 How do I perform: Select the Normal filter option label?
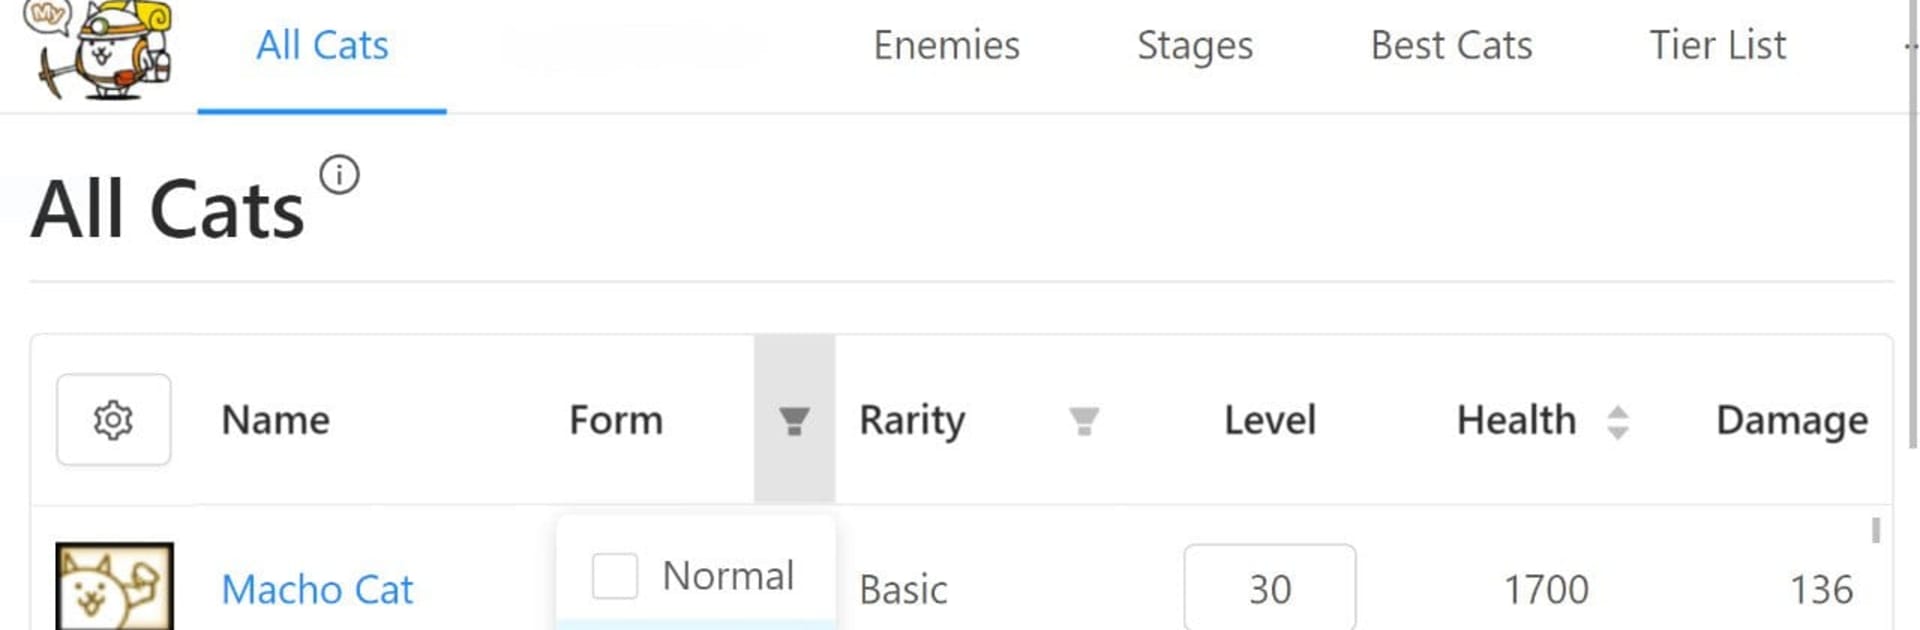click(x=728, y=576)
